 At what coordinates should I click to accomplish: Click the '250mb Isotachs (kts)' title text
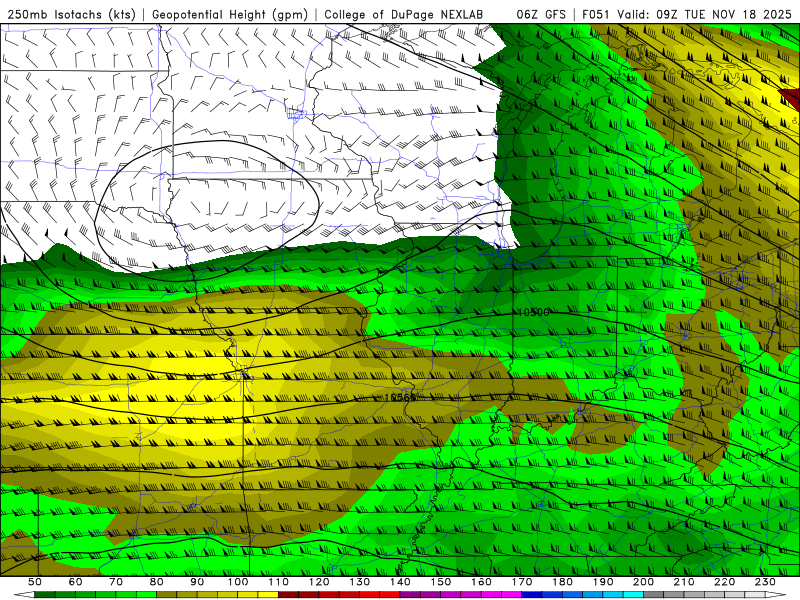[71, 14]
